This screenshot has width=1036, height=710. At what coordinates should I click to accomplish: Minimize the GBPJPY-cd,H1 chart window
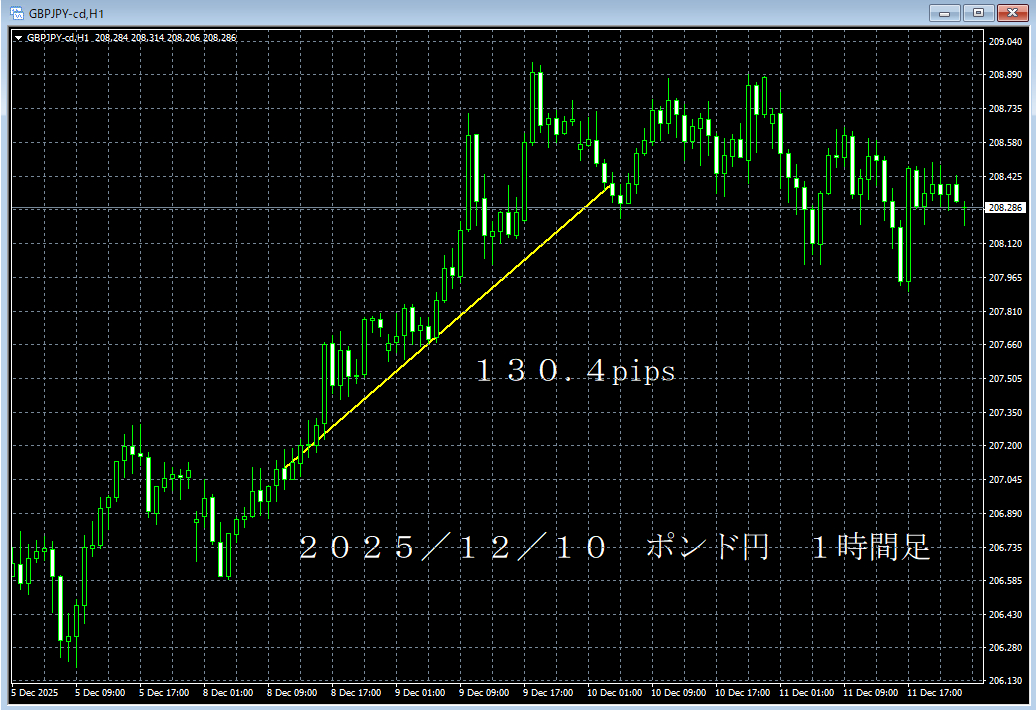pyautogui.click(x=945, y=13)
